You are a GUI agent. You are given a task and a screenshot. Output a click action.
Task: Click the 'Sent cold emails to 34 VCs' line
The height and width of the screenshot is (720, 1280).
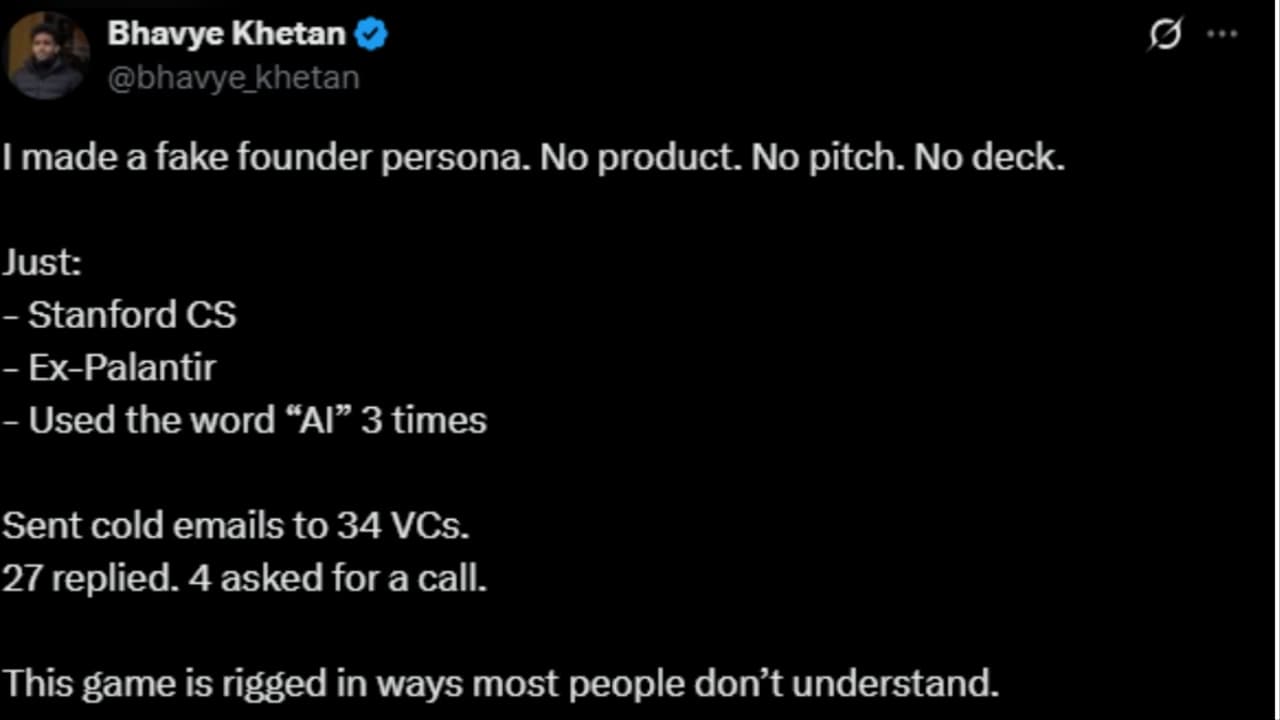pos(236,525)
